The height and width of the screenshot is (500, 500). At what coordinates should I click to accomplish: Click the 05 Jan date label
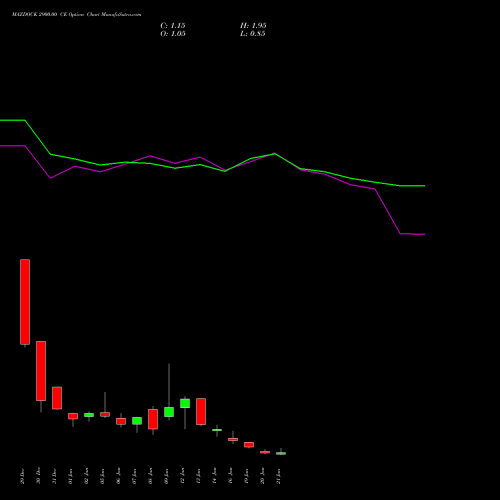coord(102,476)
